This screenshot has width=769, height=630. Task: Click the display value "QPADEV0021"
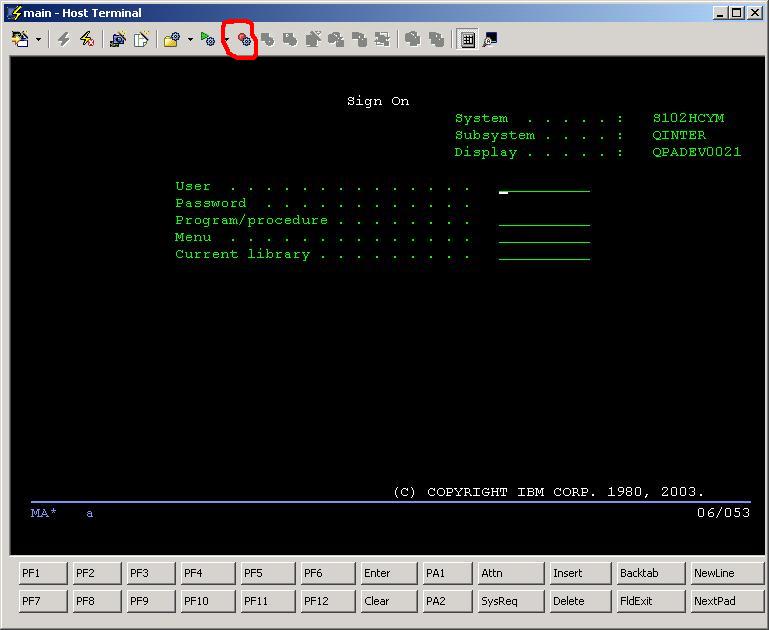(696, 152)
